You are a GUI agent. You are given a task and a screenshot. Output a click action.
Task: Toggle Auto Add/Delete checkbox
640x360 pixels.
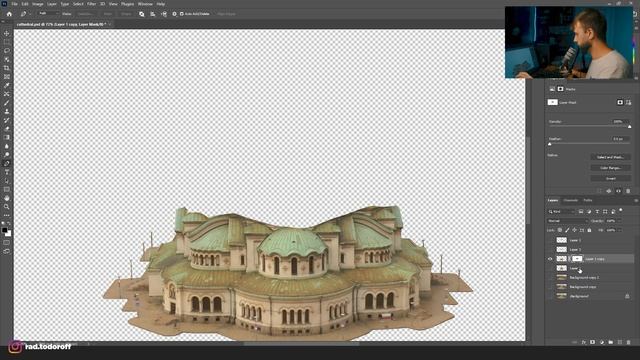pyautogui.click(x=182, y=14)
